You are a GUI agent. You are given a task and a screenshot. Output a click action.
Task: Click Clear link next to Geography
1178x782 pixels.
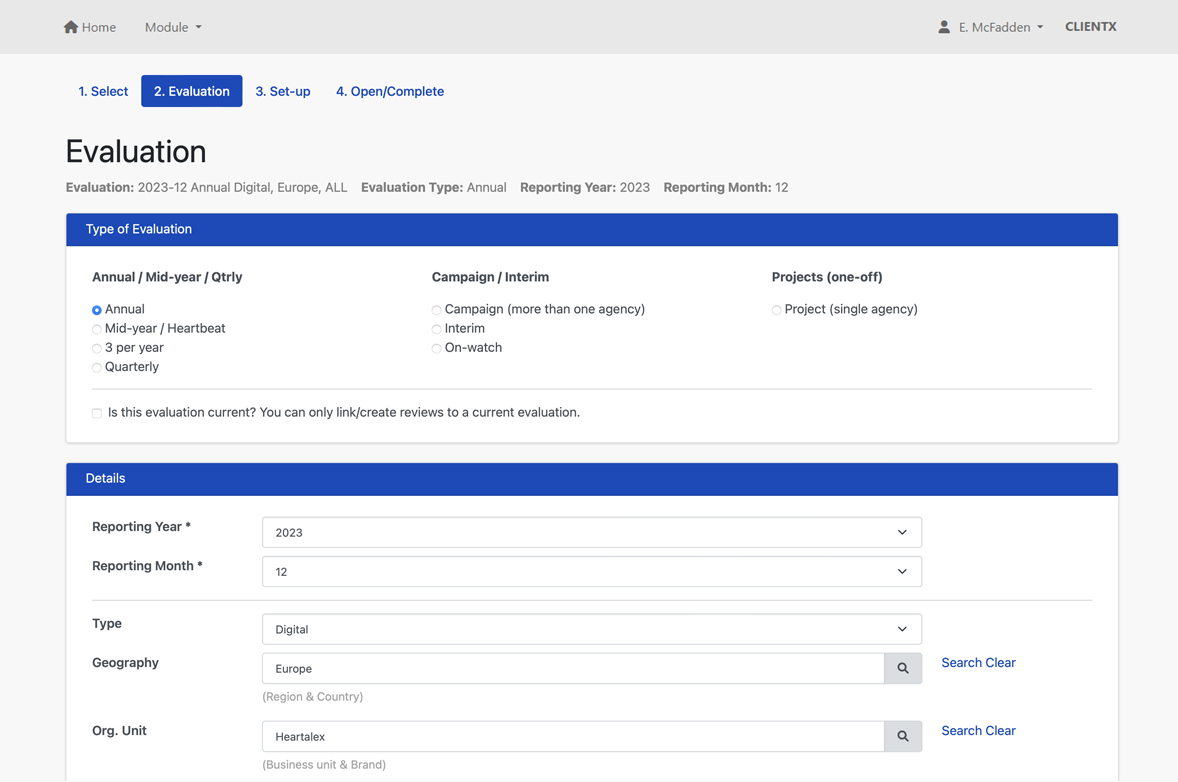pyautogui.click(x=1000, y=663)
